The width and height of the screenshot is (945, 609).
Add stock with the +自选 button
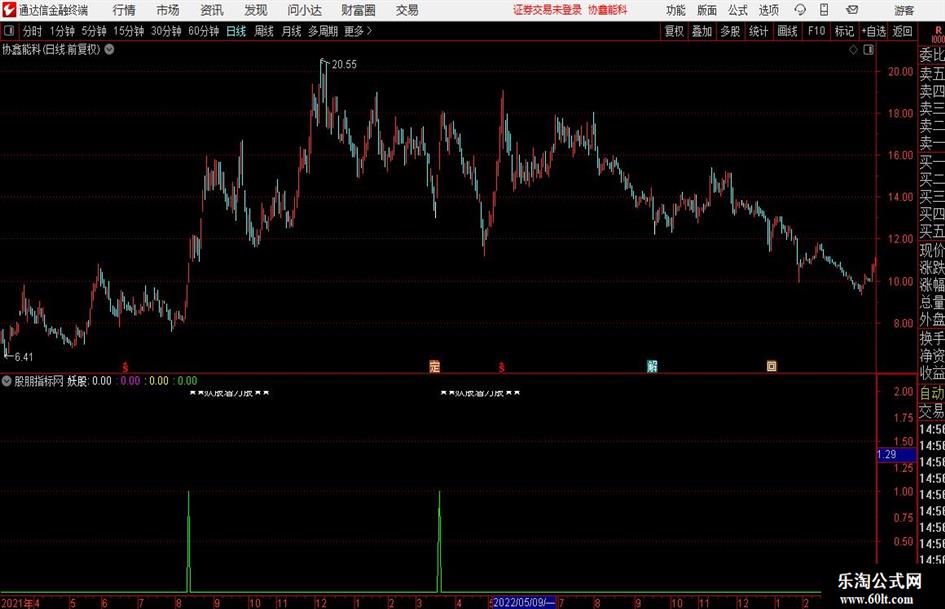(874, 31)
